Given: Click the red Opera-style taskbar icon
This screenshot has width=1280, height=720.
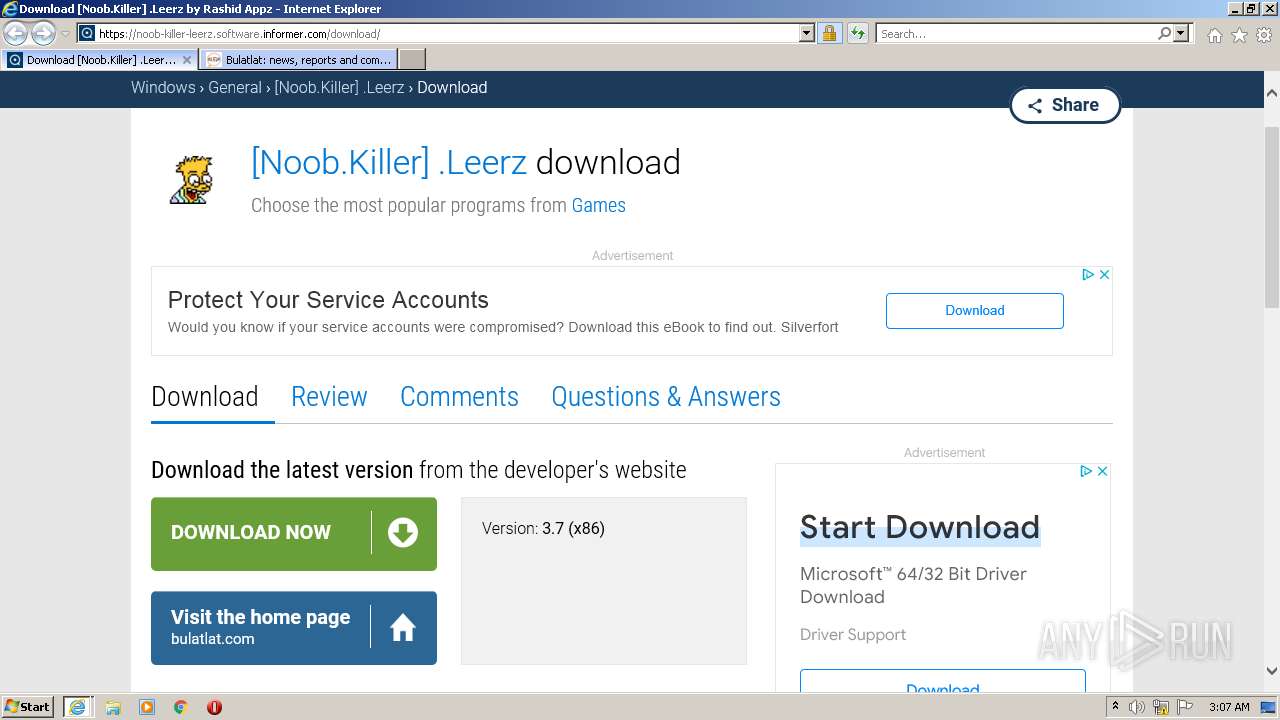Looking at the screenshot, I should 214,707.
